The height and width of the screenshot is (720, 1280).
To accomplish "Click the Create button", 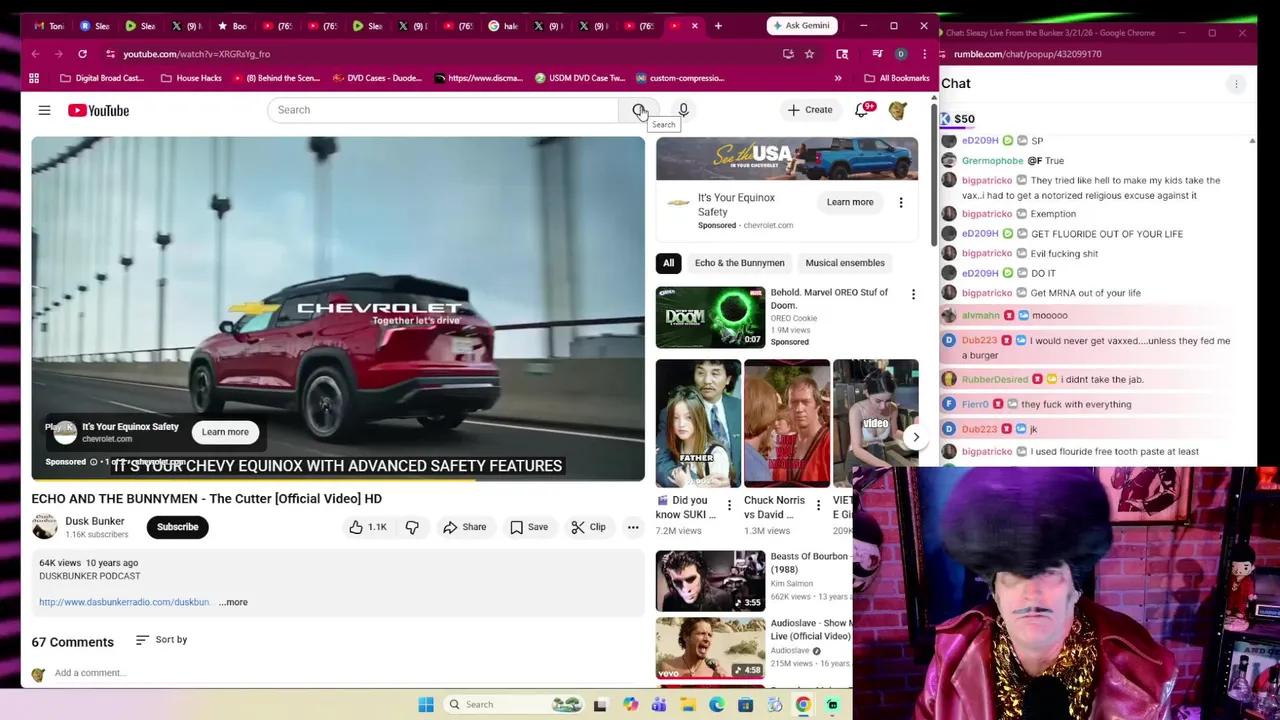I will [x=810, y=110].
